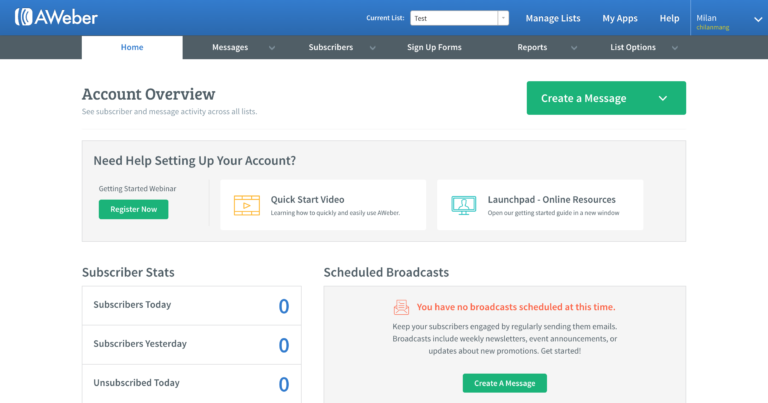Expand the List Options menu chevron
This screenshot has height=403, width=768.
tap(675, 48)
